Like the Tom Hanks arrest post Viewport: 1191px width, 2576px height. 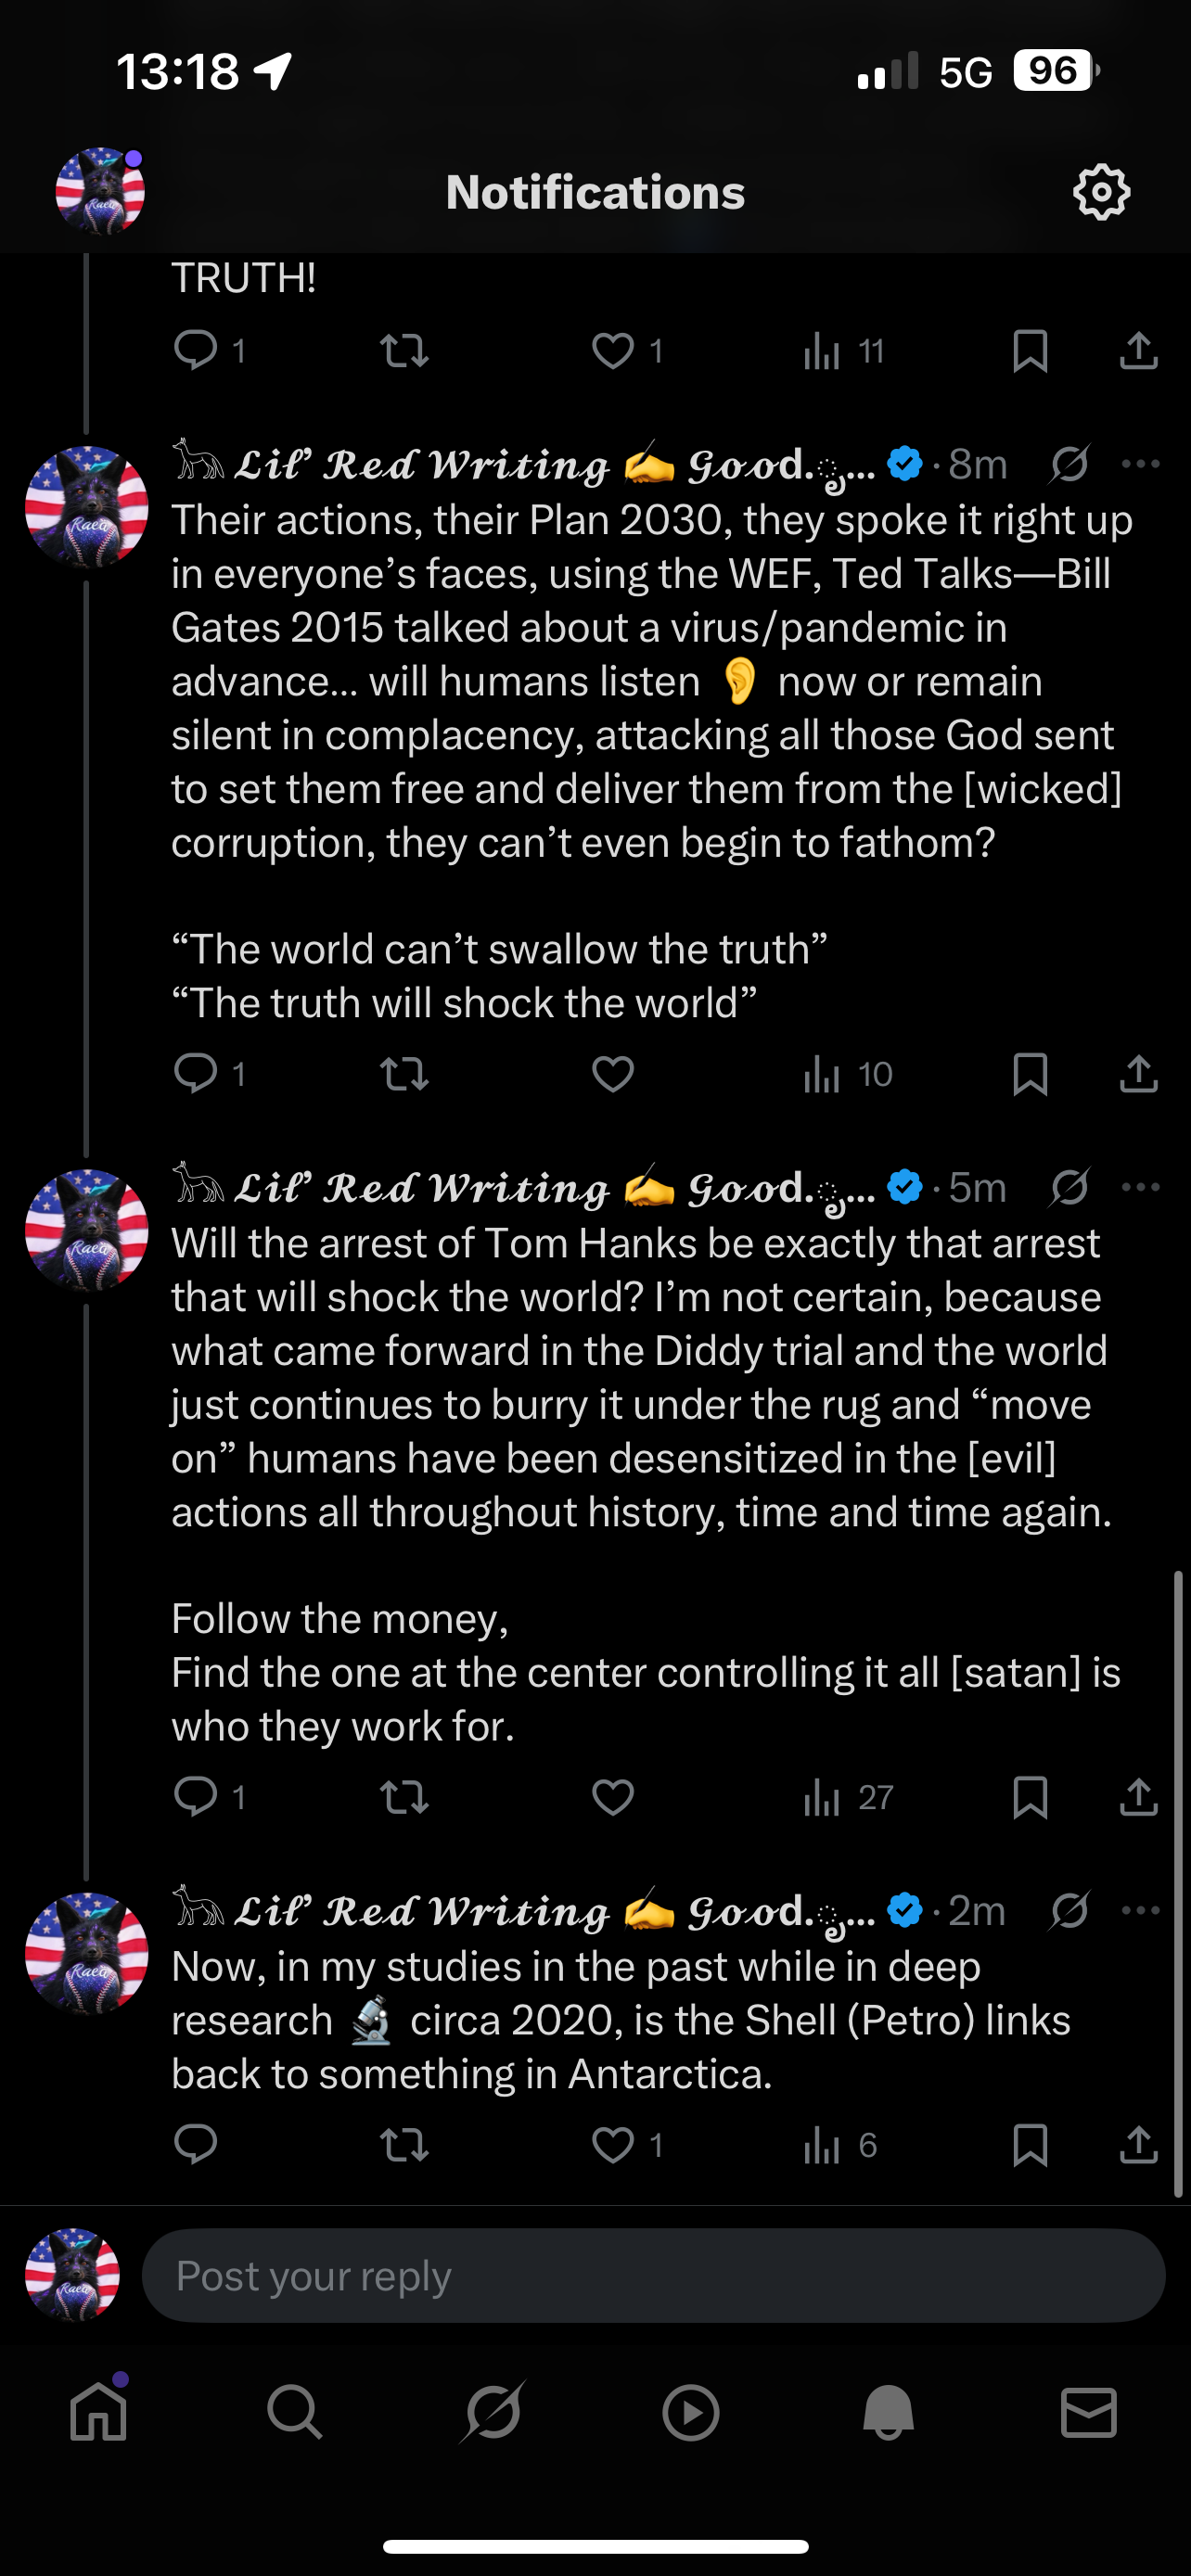612,1797
